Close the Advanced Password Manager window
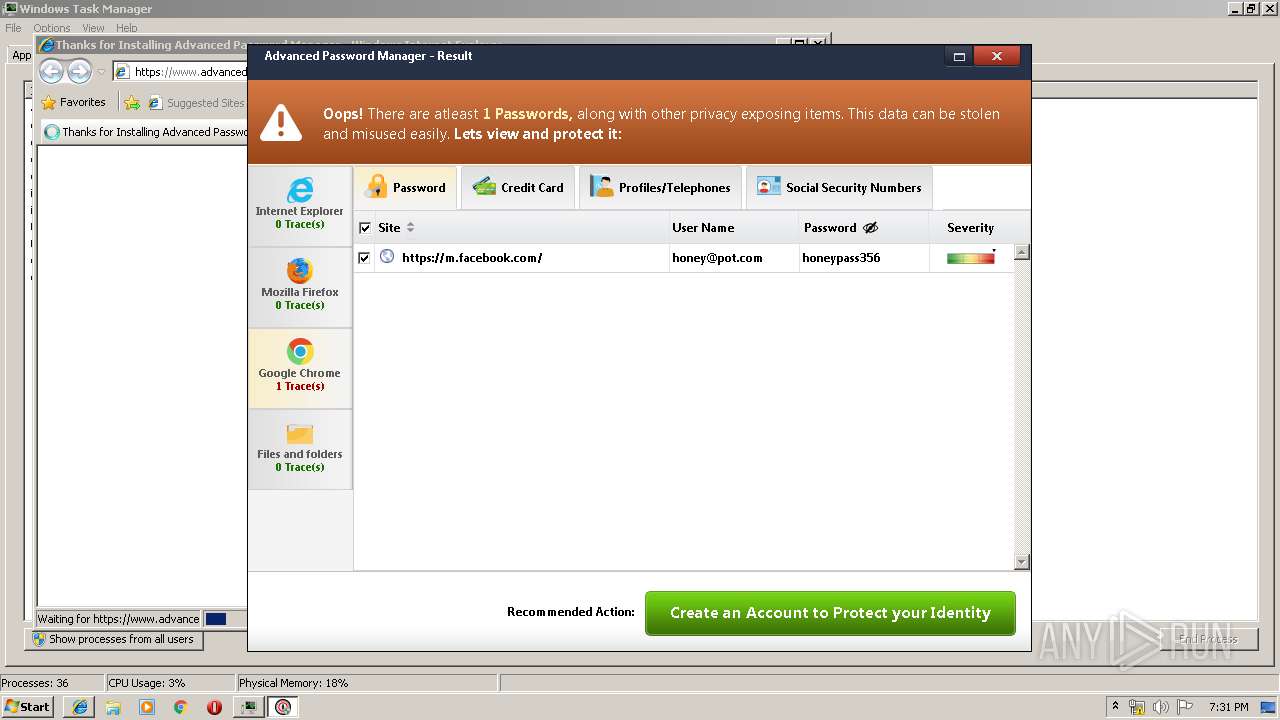Viewport: 1280px width, 720px height. point(996,57)
